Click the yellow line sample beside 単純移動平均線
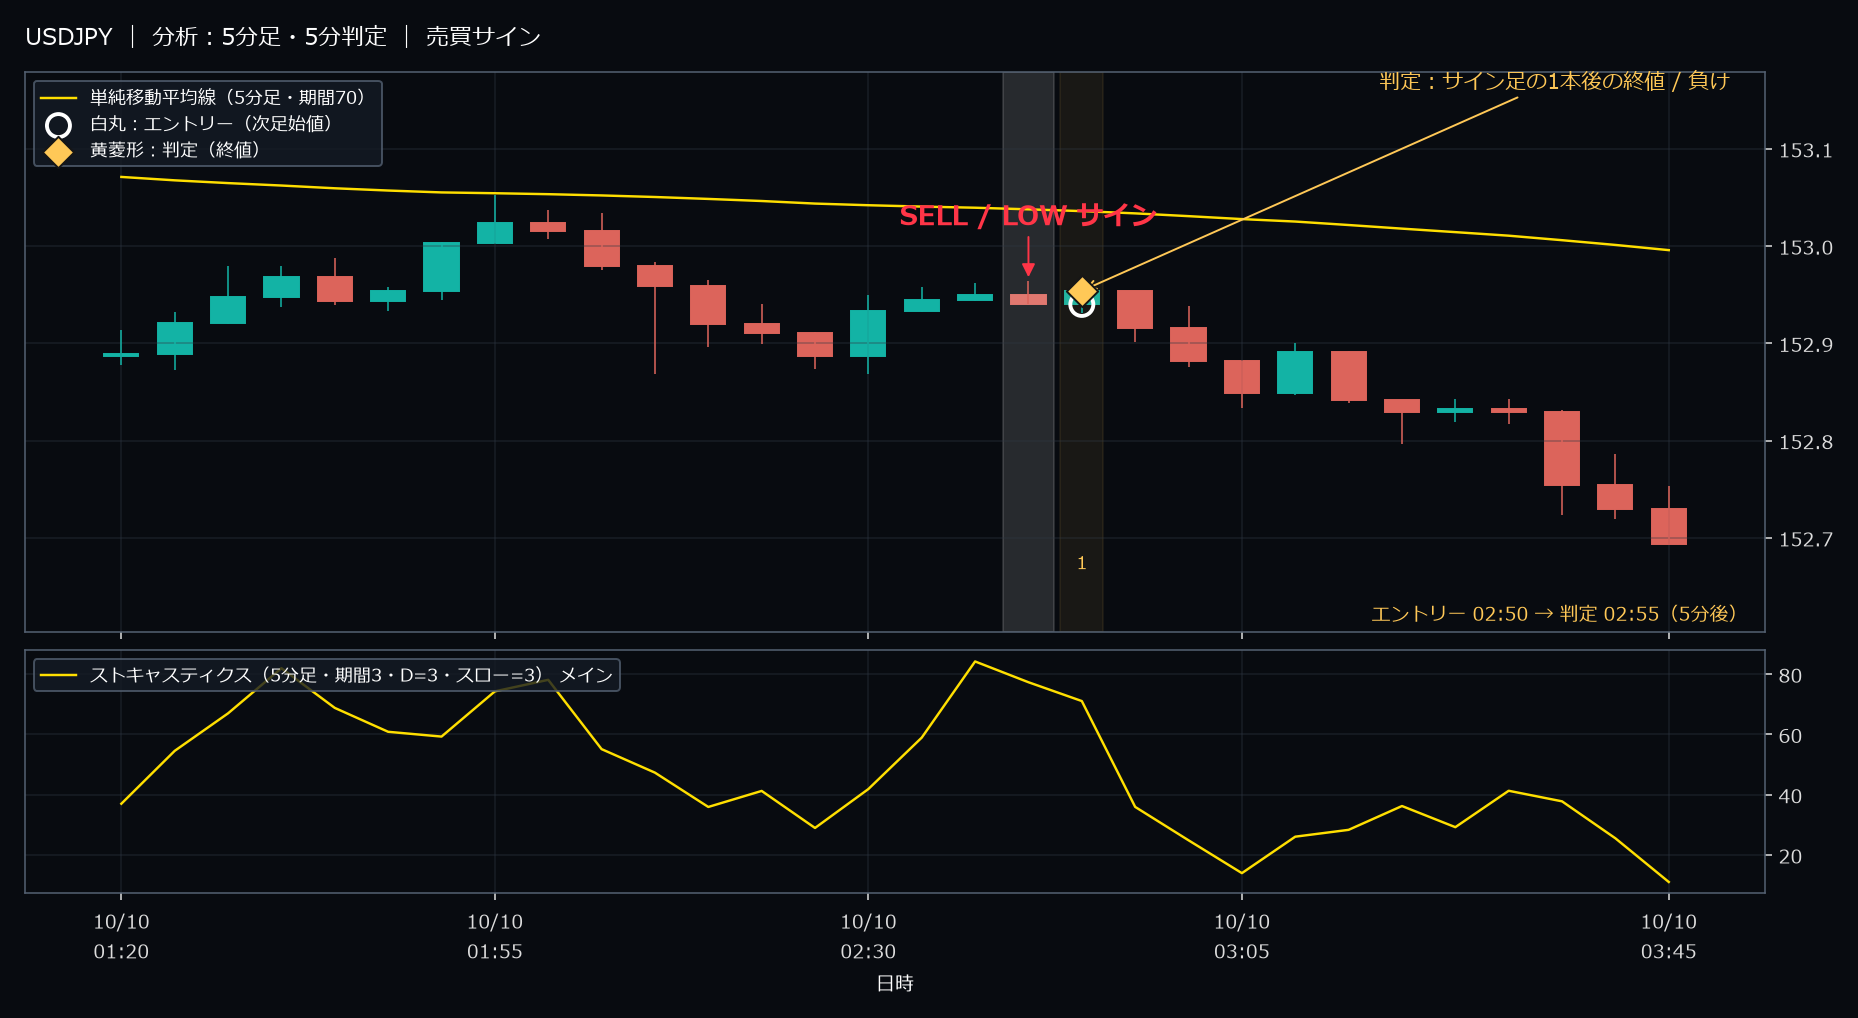1858x1018 pixels. point(59,98)
